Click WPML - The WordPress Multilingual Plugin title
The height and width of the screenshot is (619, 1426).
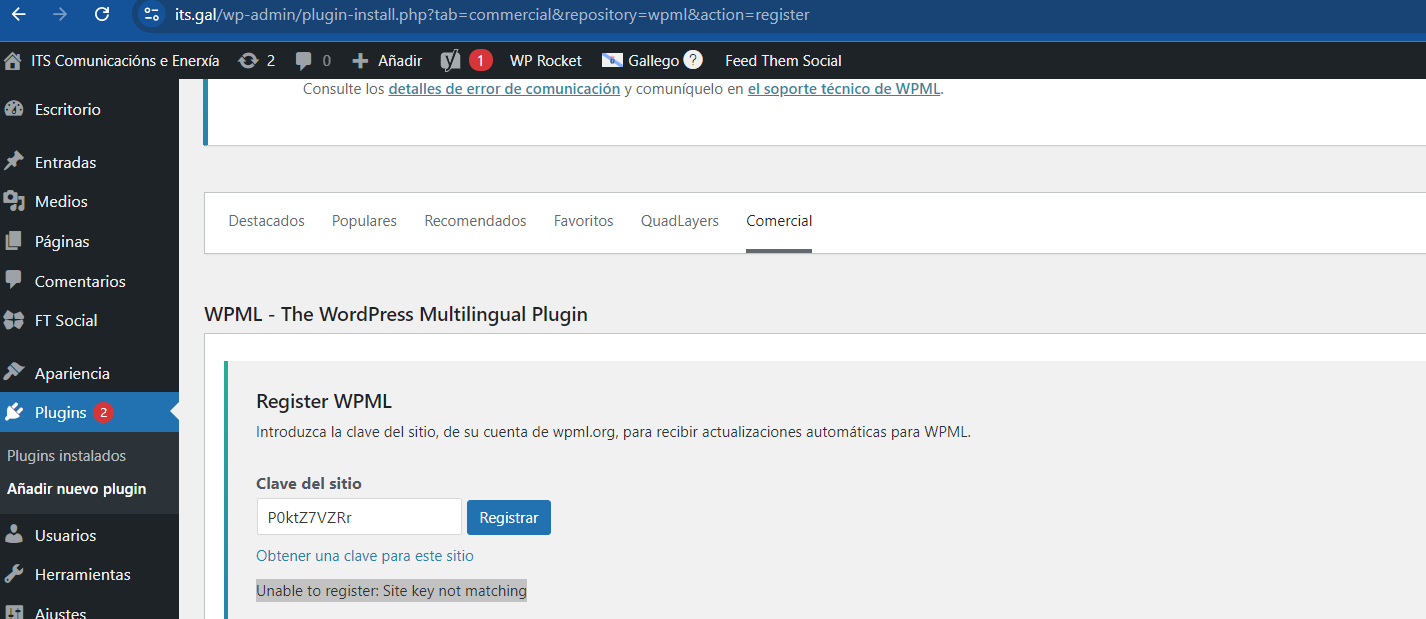pyautogui.click(x=396, y=314)
